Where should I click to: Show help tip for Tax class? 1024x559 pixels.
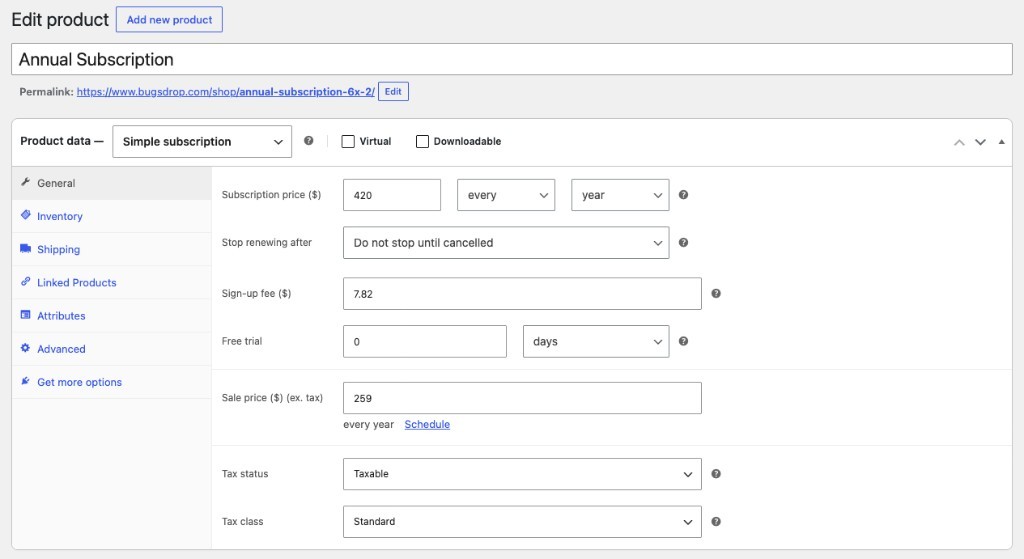(716, 521)
